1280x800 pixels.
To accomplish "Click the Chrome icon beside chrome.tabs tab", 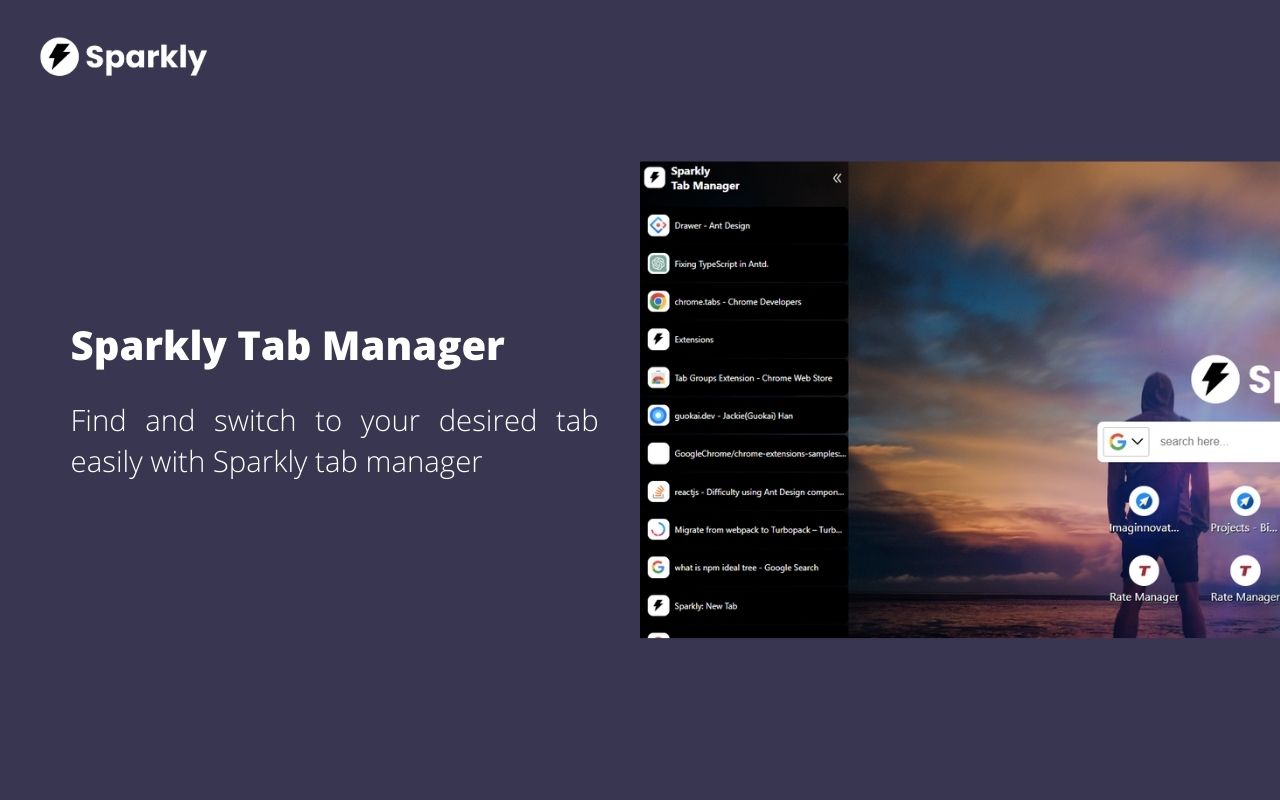I will (x=658, y=301).
